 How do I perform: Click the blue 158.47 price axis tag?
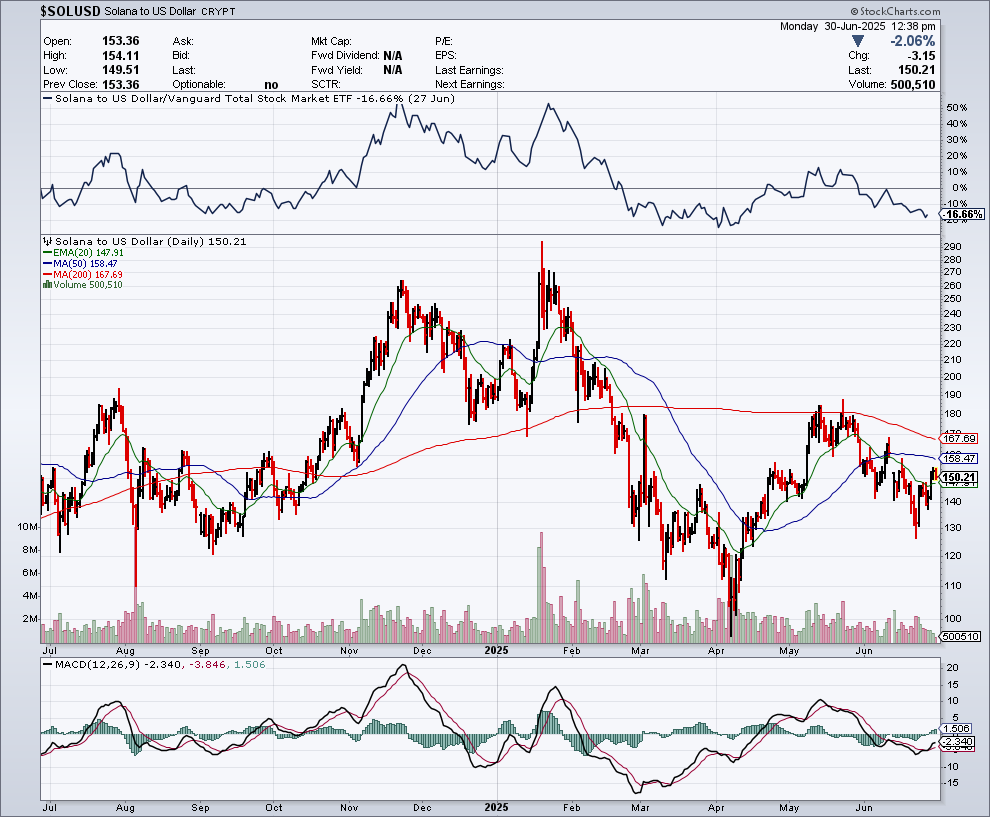pyautogui.click(x=960, y=458)
